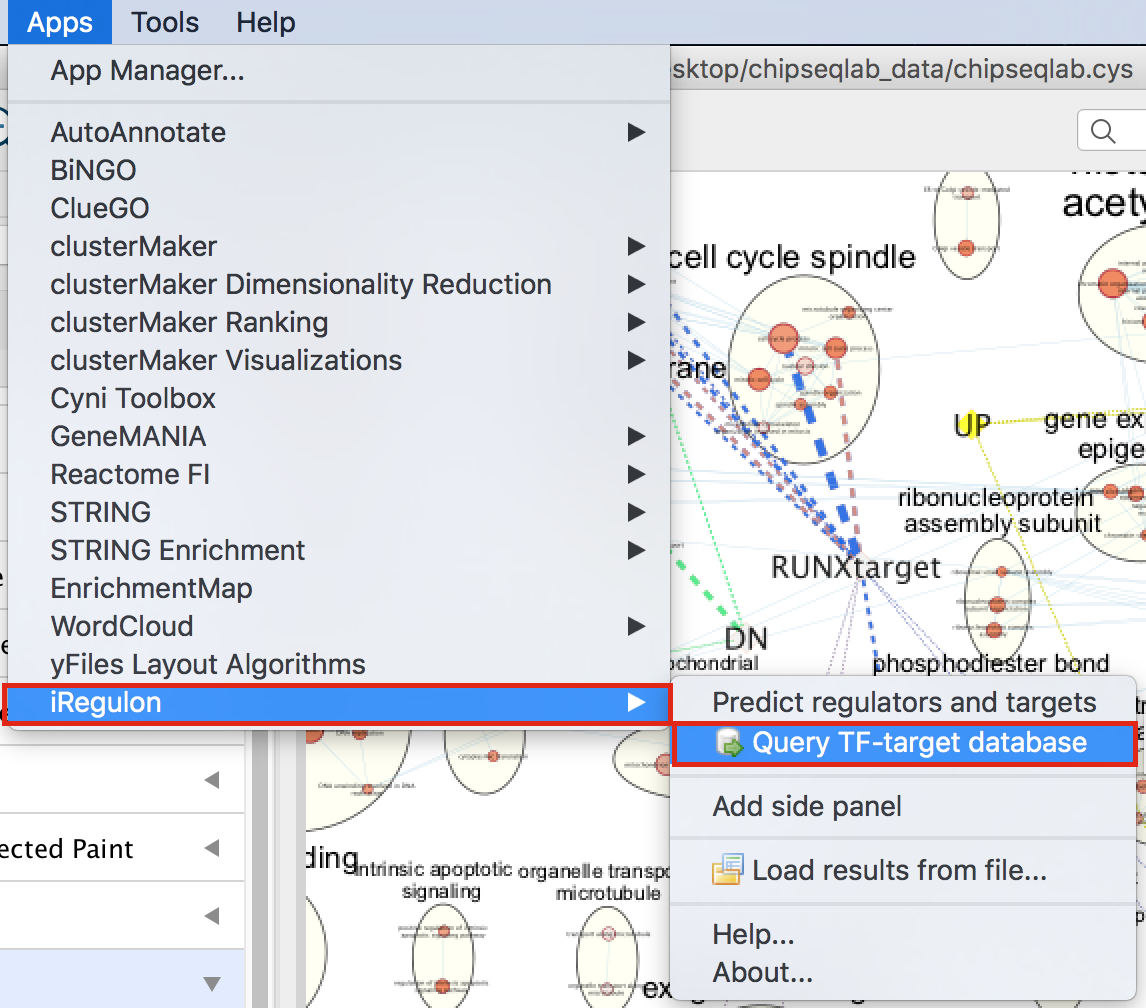Click About... in iRegulon submenu
Image resolution: width=1146 pixels, height=1008 pixels.
(x=762, y=972)
